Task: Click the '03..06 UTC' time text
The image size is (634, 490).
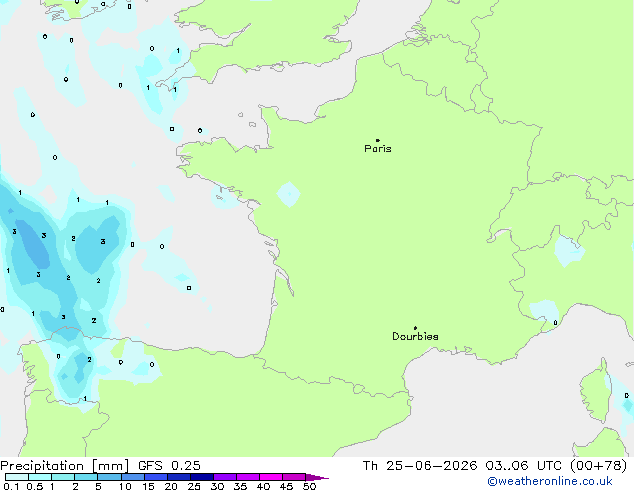Action: click(x=524, y=466)
